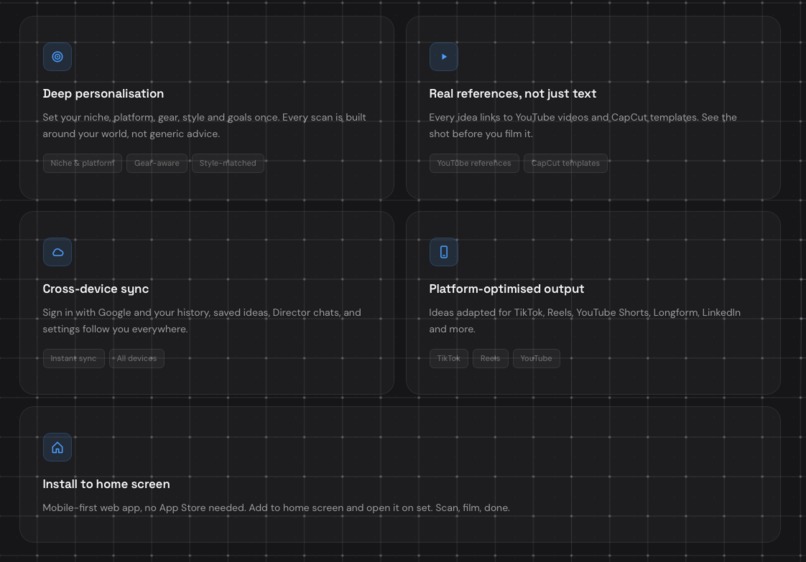Image resolution: width=806 pixels, height=562 pixels.
Task: Click the Cross-device sync heading
Action: [96, 289]
